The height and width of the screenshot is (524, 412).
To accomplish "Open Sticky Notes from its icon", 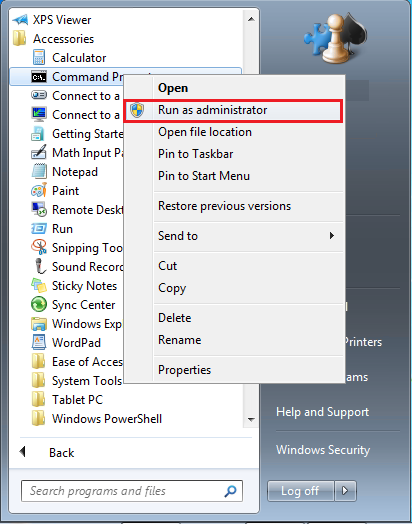I will (39, 286).
